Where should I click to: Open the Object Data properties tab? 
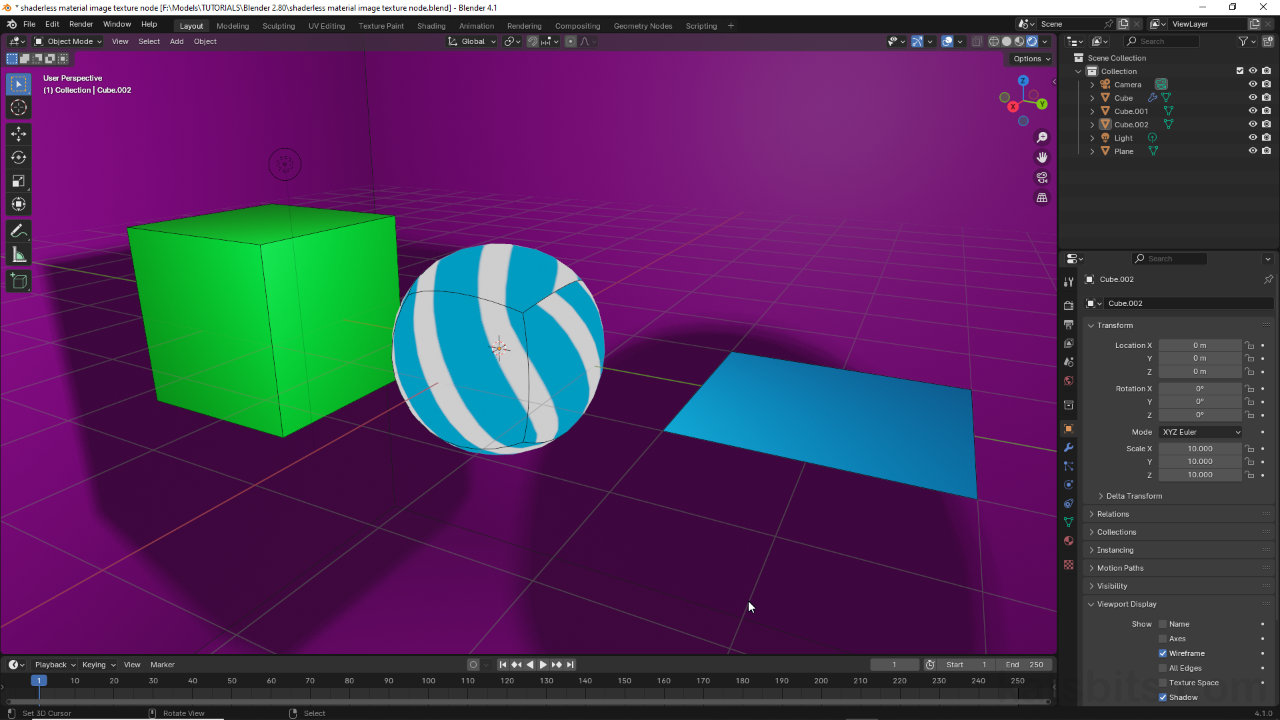coord(1069,522)
